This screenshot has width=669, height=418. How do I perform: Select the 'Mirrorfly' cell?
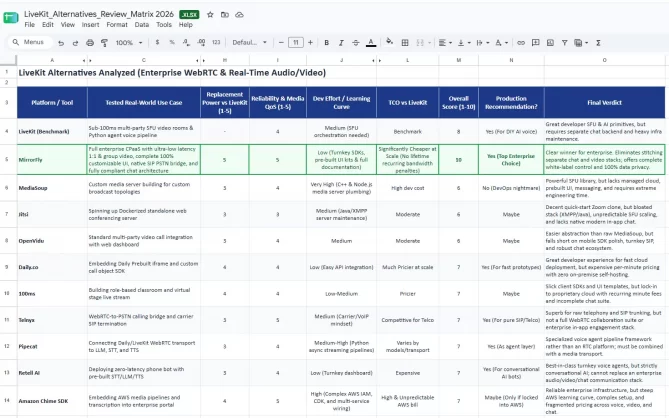click(52, 160)
